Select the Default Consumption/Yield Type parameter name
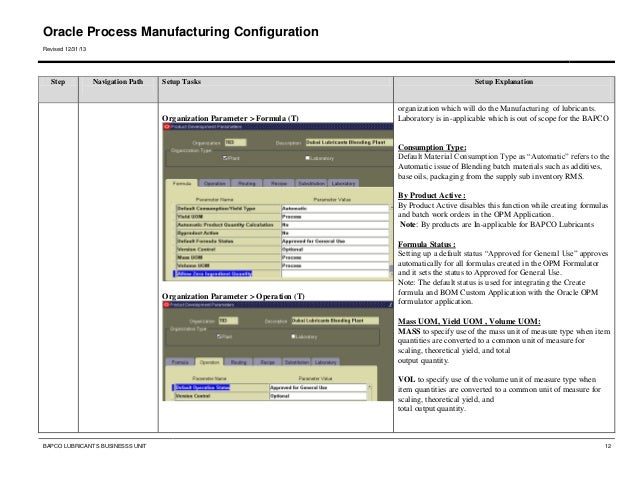The image size is (638, 493). 228,209
